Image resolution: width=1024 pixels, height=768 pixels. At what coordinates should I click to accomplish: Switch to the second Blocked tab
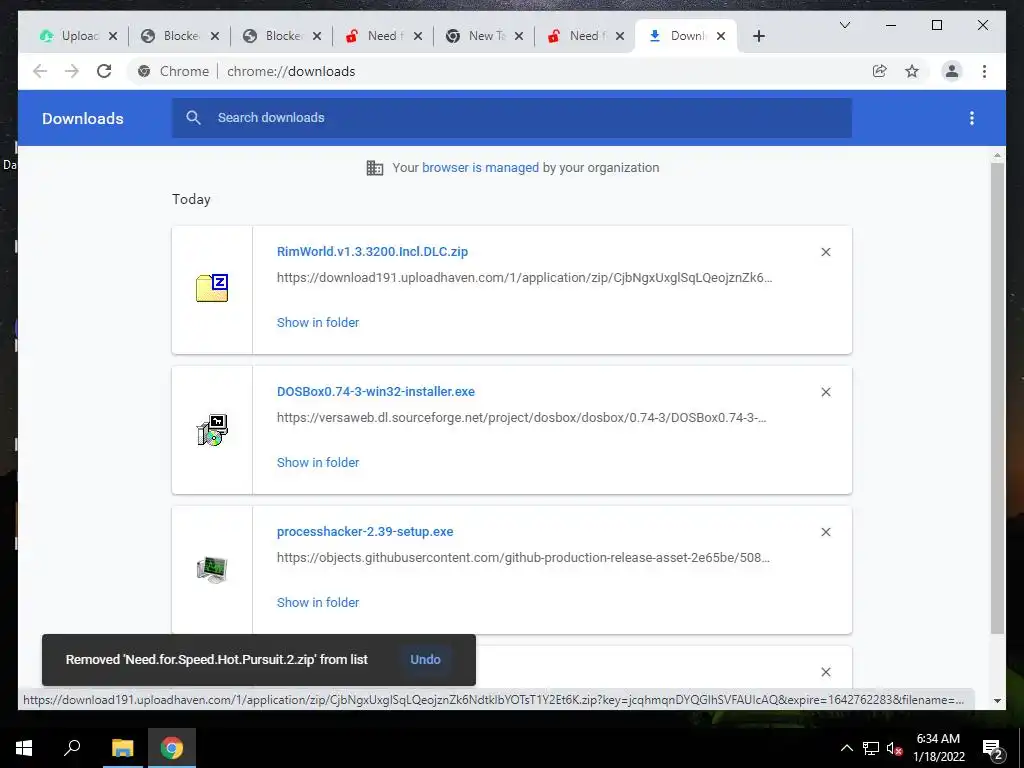[273, 36]
